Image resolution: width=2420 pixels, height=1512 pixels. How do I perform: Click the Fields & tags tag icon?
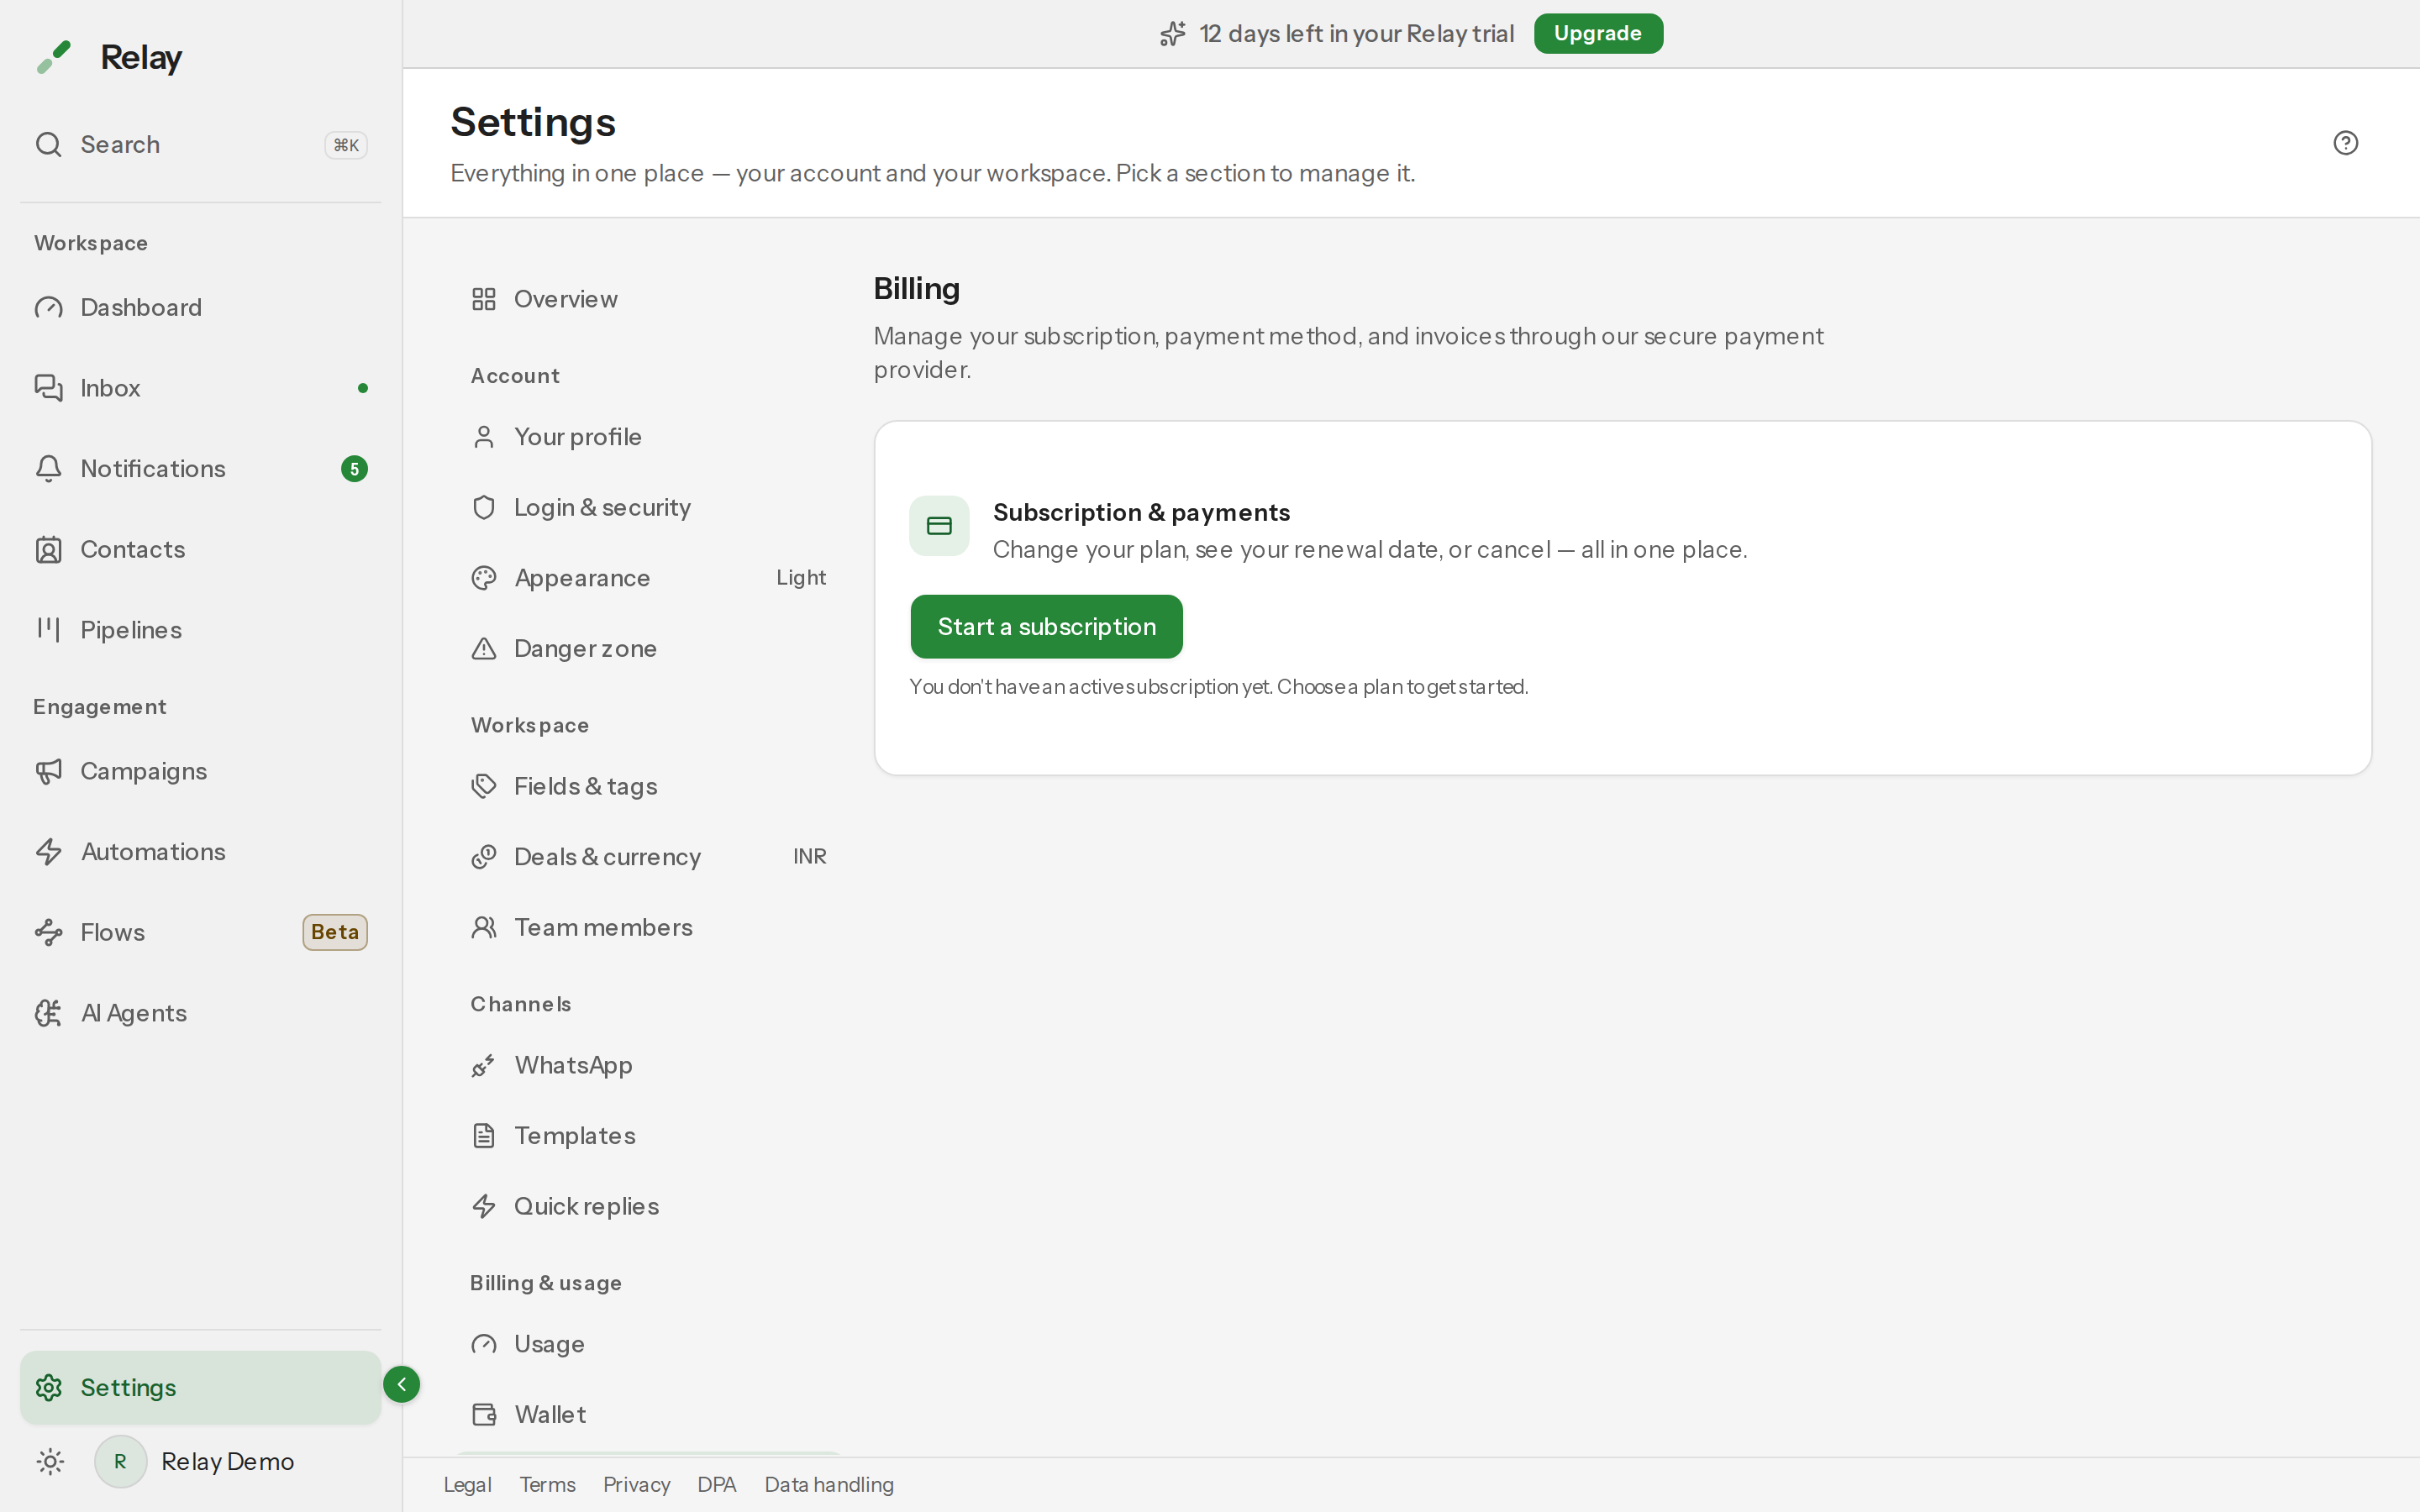tap(484, 787)
